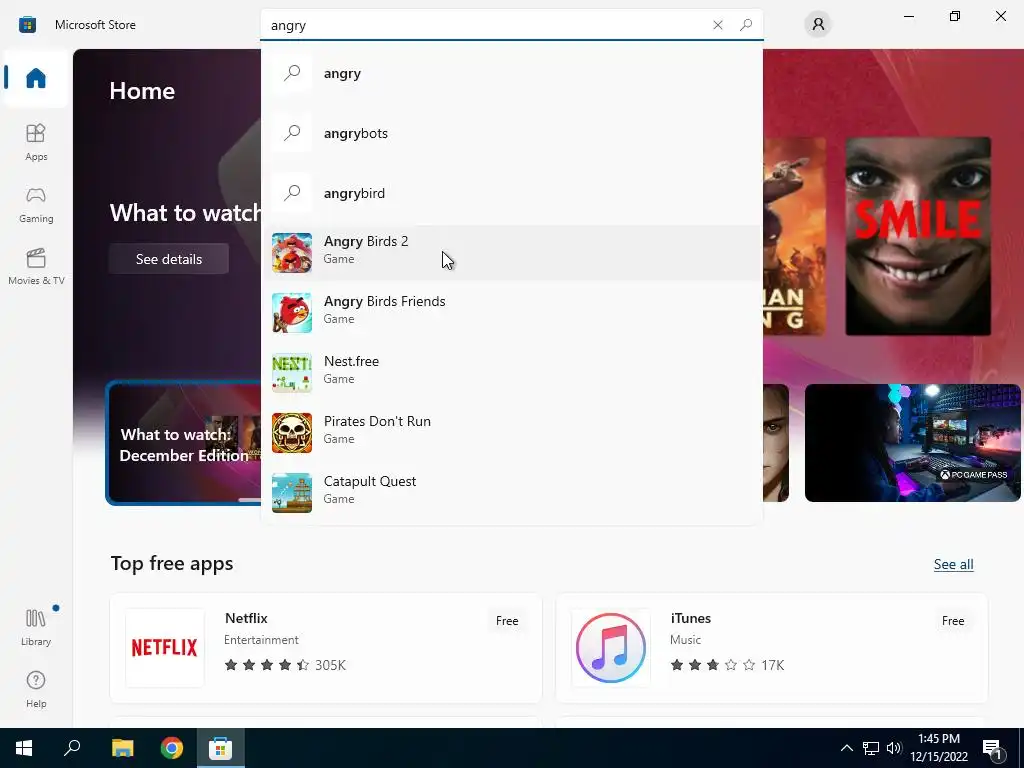Select the Nest.free game icon
Viewport: 1024px width, 768px height.
[292, 373]
